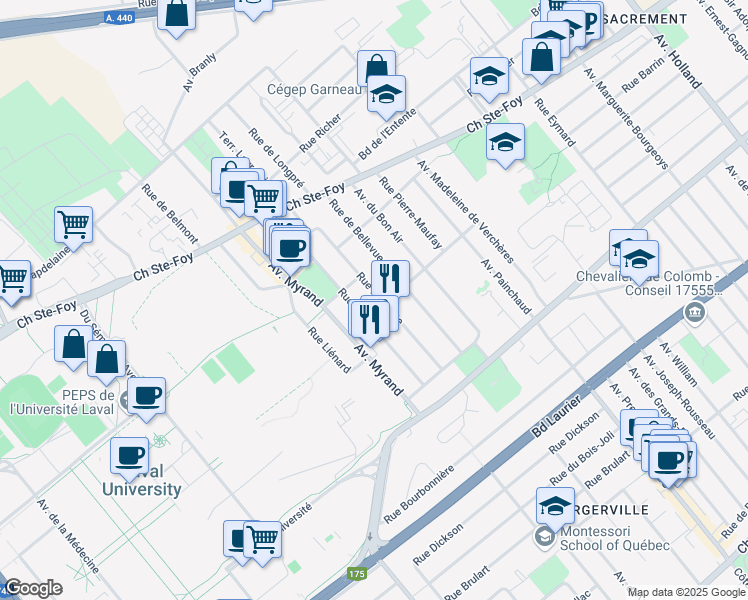Image resolution: width=748 pixels, height=600 pixels.
Task: Open the shopping cart marker near Université road
Action: [262, 540]
